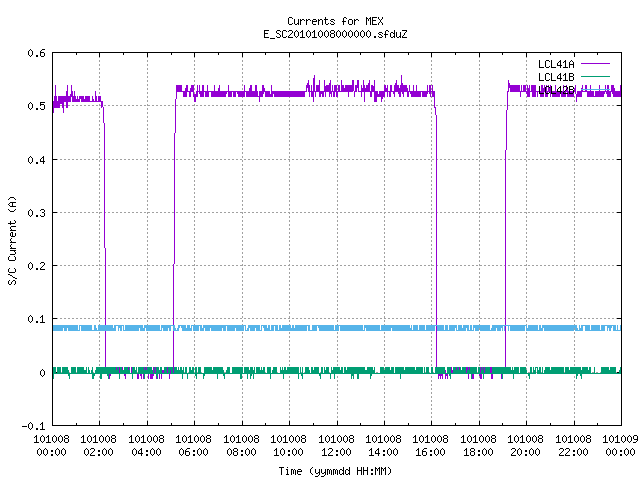Click the x-axis tick '101008 00:00'
Viewport: 640px width, 480px height.
pos(51,446)
